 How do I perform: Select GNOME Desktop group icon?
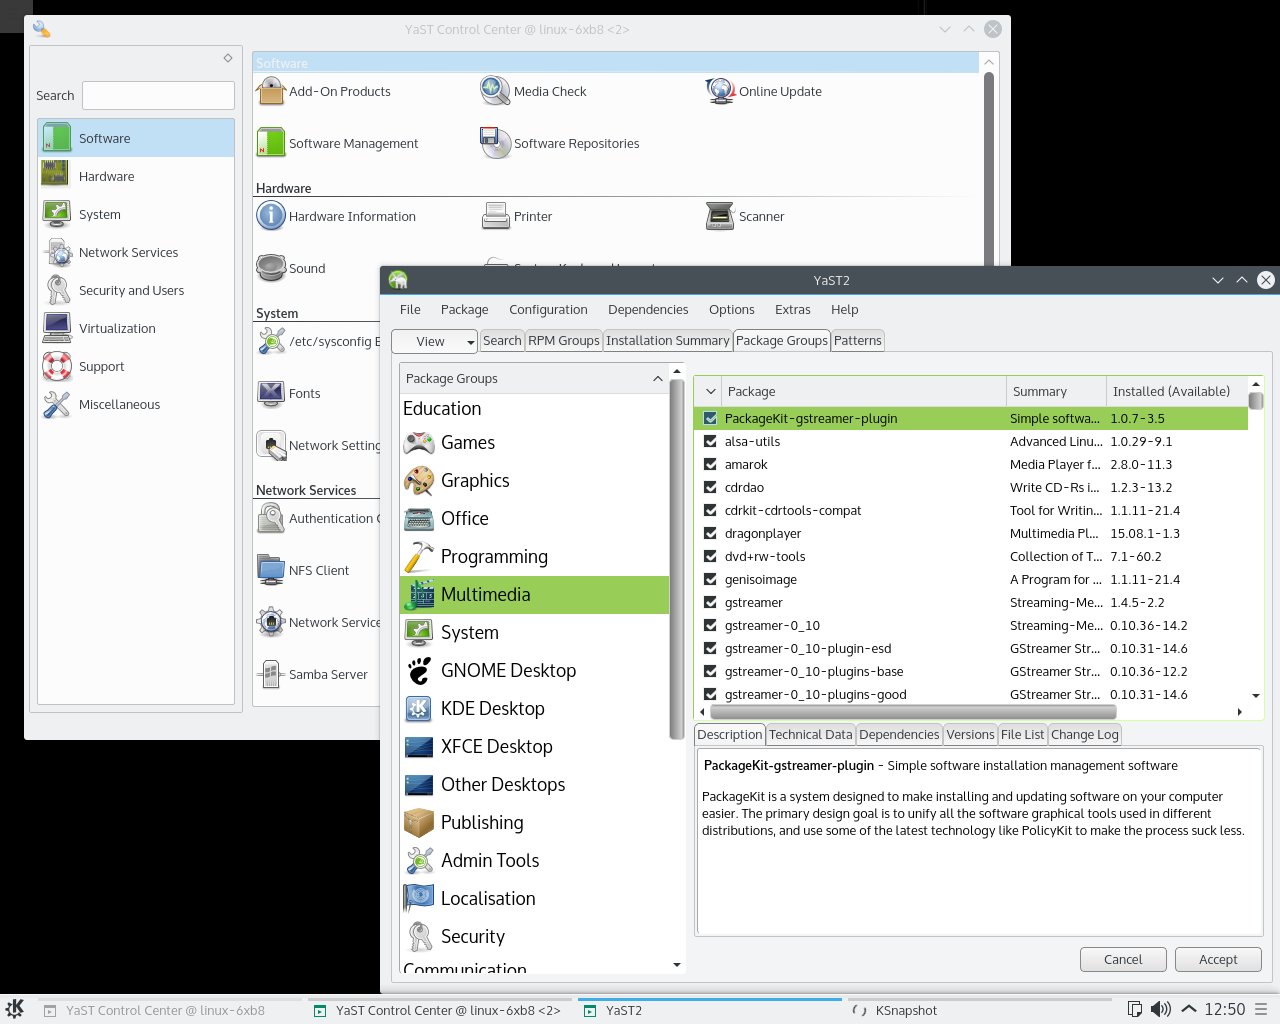[x=419, y=670]
